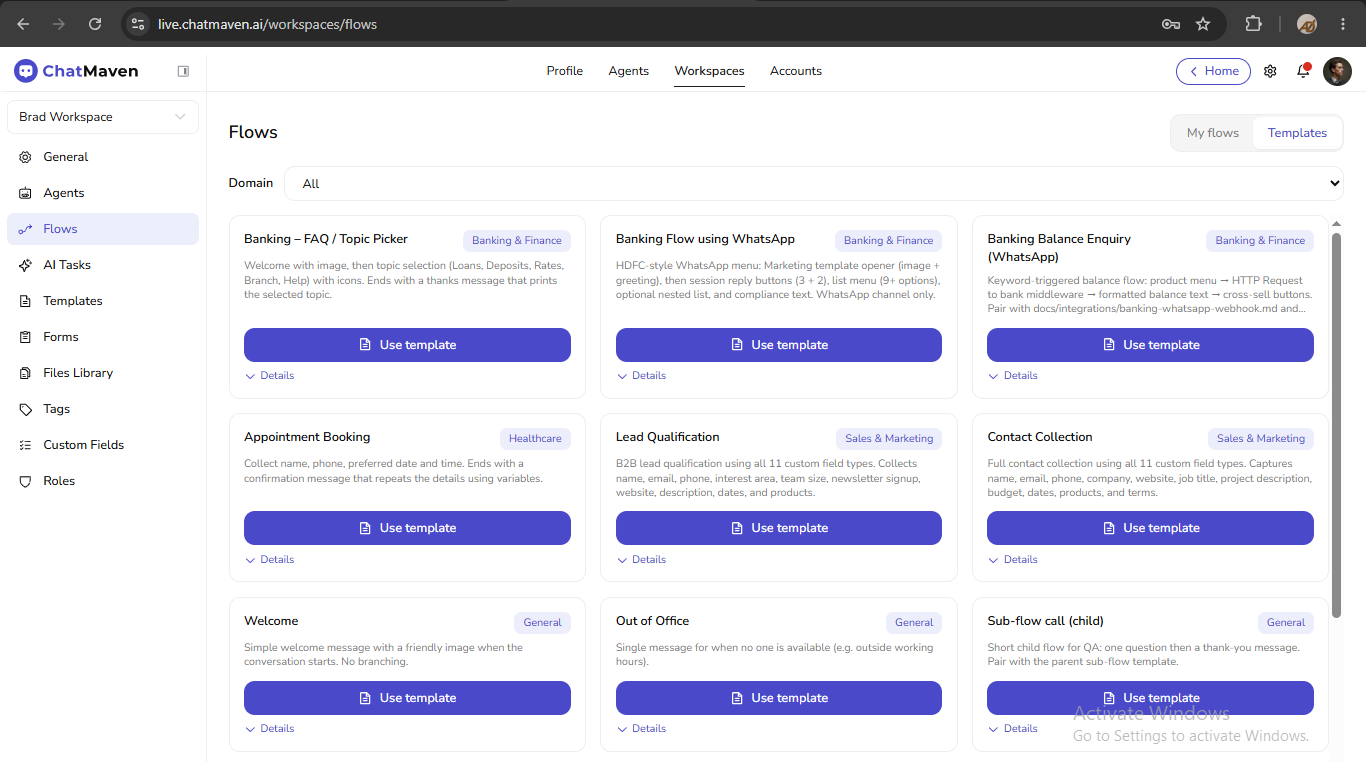
Task: Use template for Banking Balance Enquiry
Action: coord(1150,345)
